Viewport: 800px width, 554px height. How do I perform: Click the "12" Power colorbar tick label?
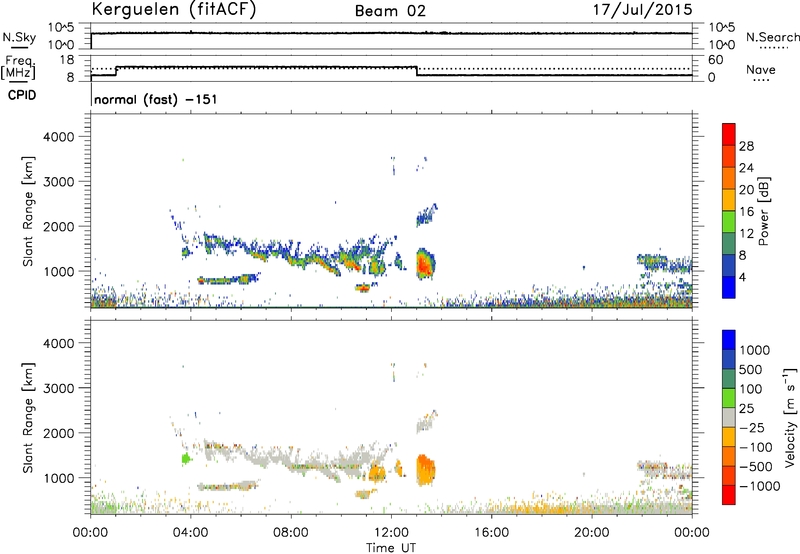point(746,233)
